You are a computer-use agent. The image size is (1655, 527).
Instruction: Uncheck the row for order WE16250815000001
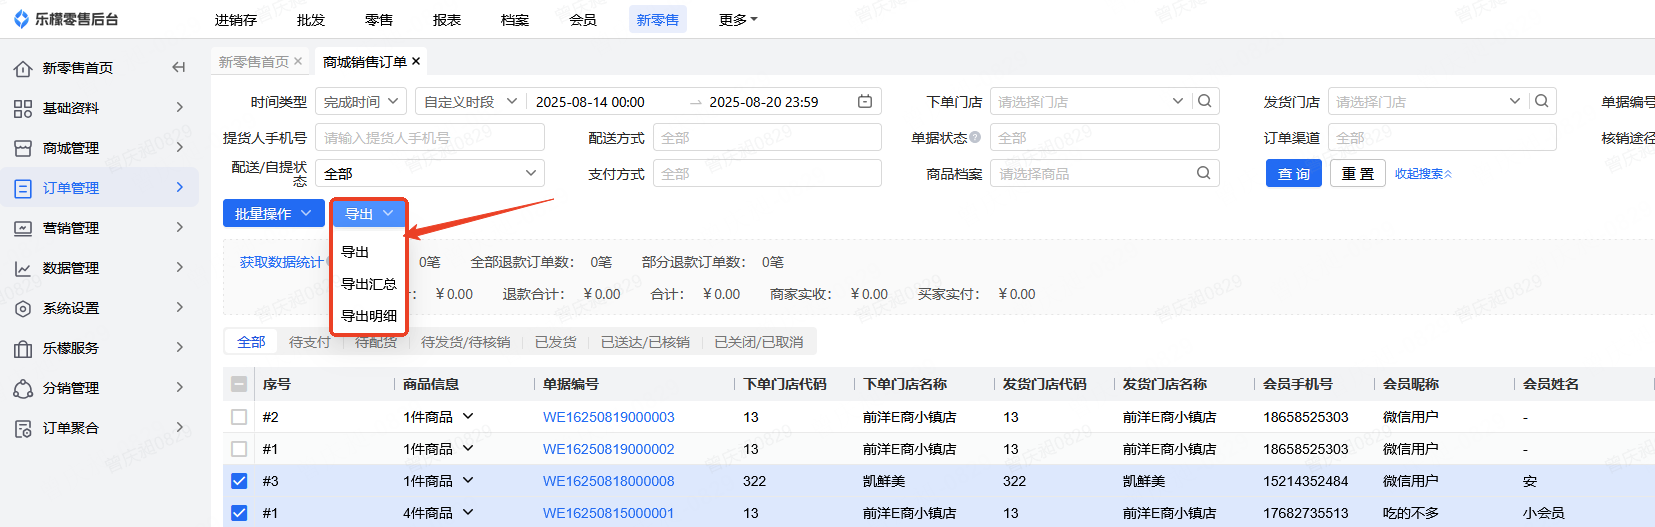point(239,513)
